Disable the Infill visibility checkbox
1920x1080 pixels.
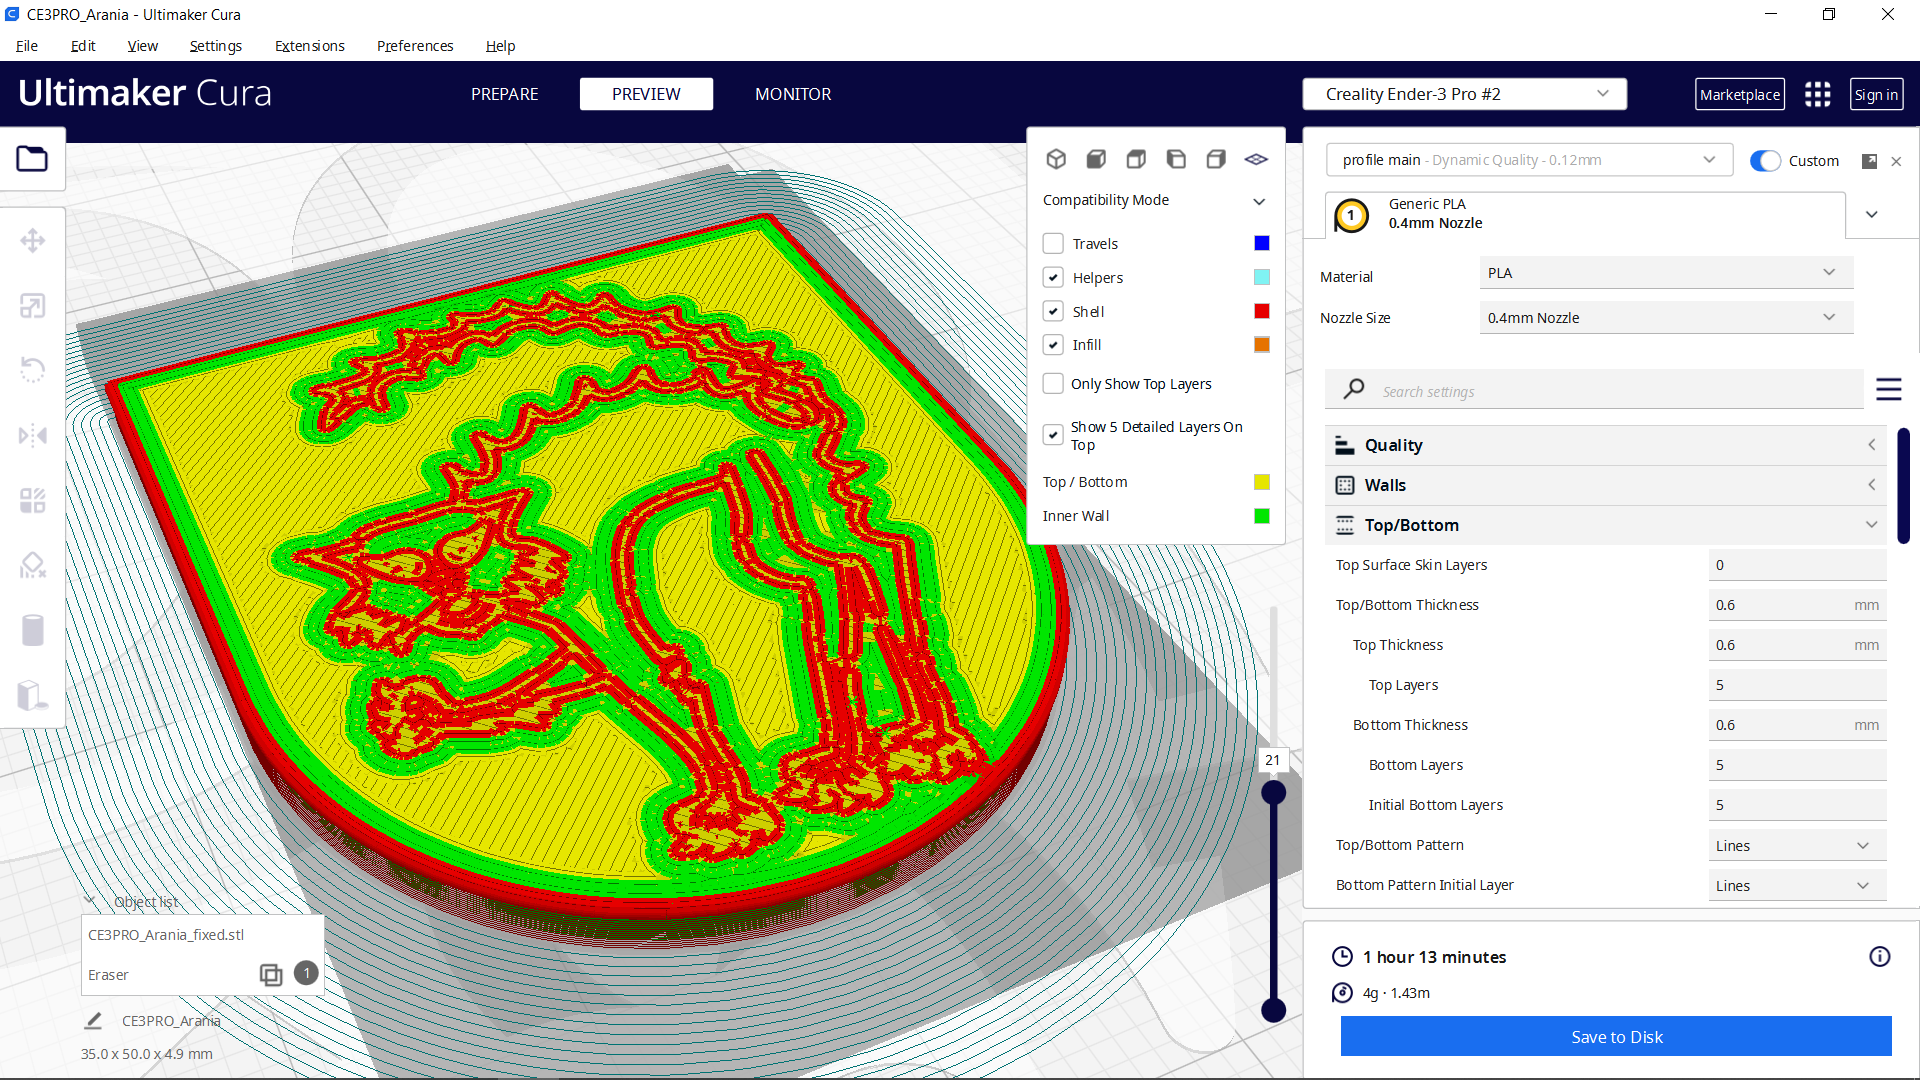point(1053,344)
